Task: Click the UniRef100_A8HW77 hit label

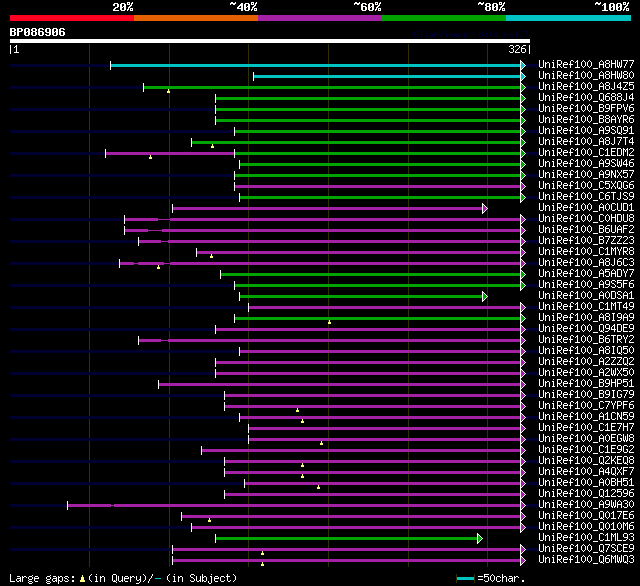Action: pyautogui.click(x=586, y=64)
